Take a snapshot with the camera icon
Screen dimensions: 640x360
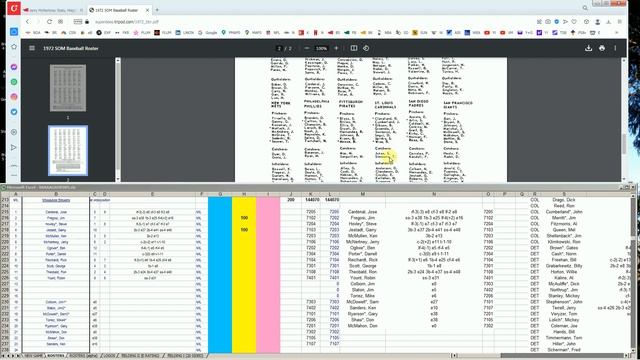[548, 22]
